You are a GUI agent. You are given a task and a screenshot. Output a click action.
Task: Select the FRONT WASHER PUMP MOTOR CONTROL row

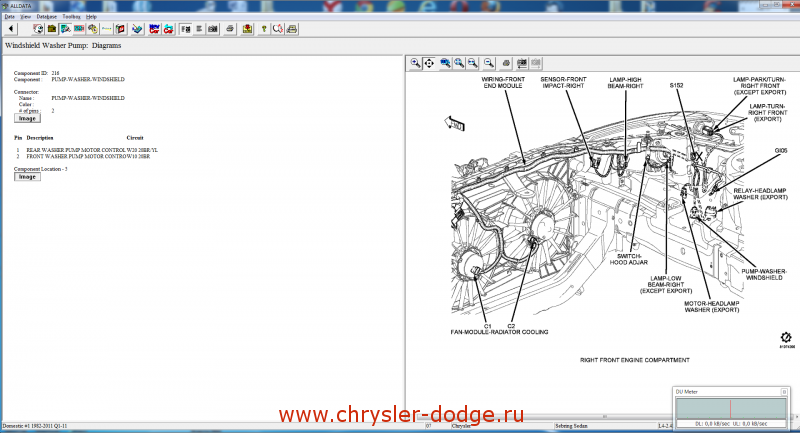point(83,157)
